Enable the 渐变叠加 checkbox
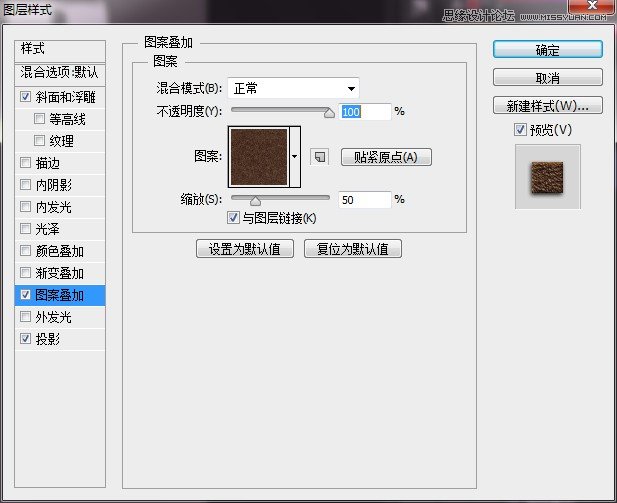The image size is (617, 503). point(26,272)
